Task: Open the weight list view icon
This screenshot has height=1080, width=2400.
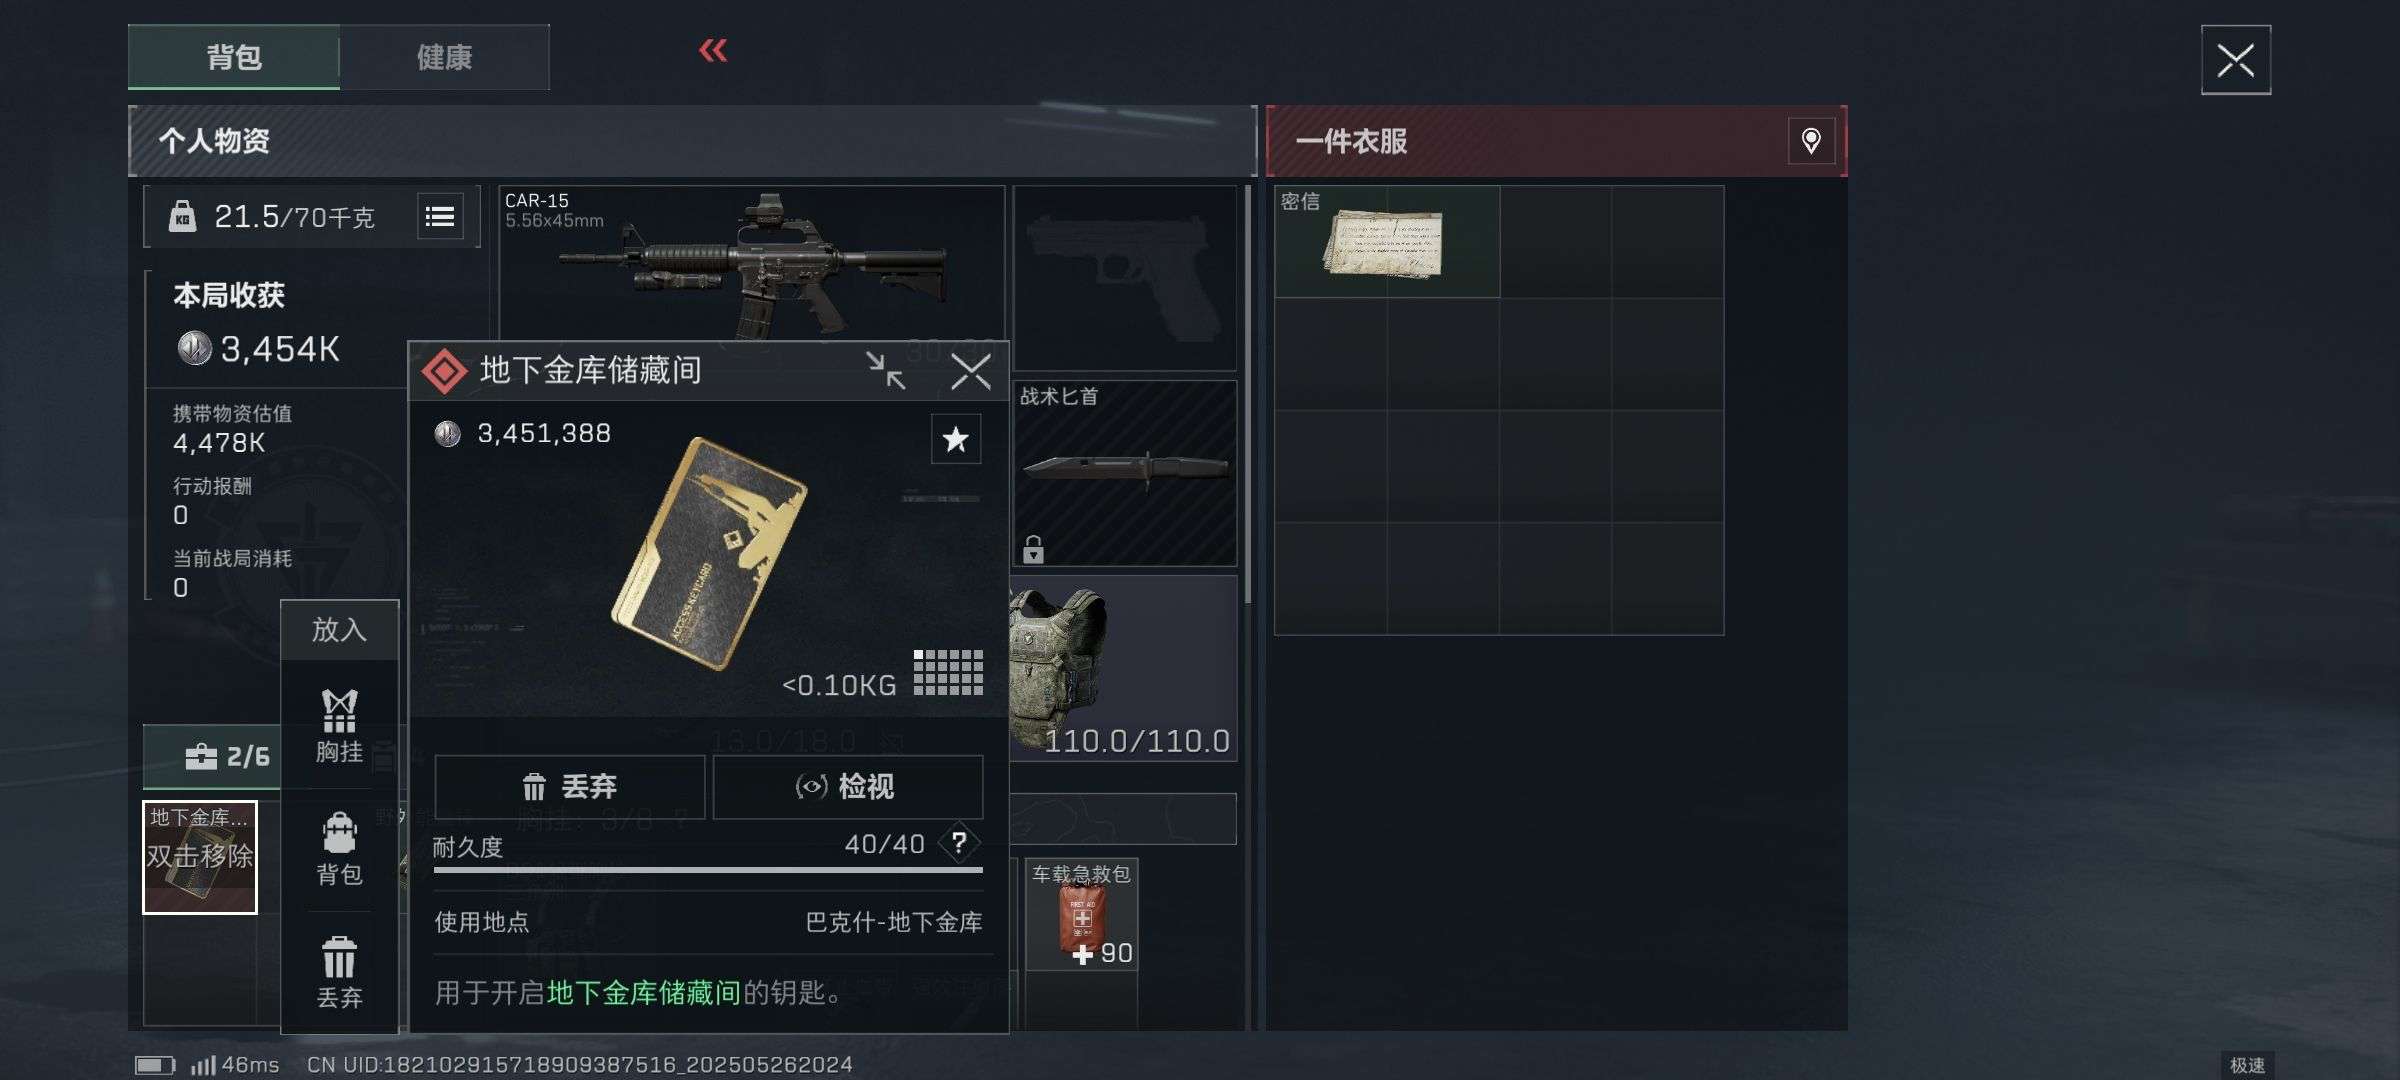Action: click(440, 216)
